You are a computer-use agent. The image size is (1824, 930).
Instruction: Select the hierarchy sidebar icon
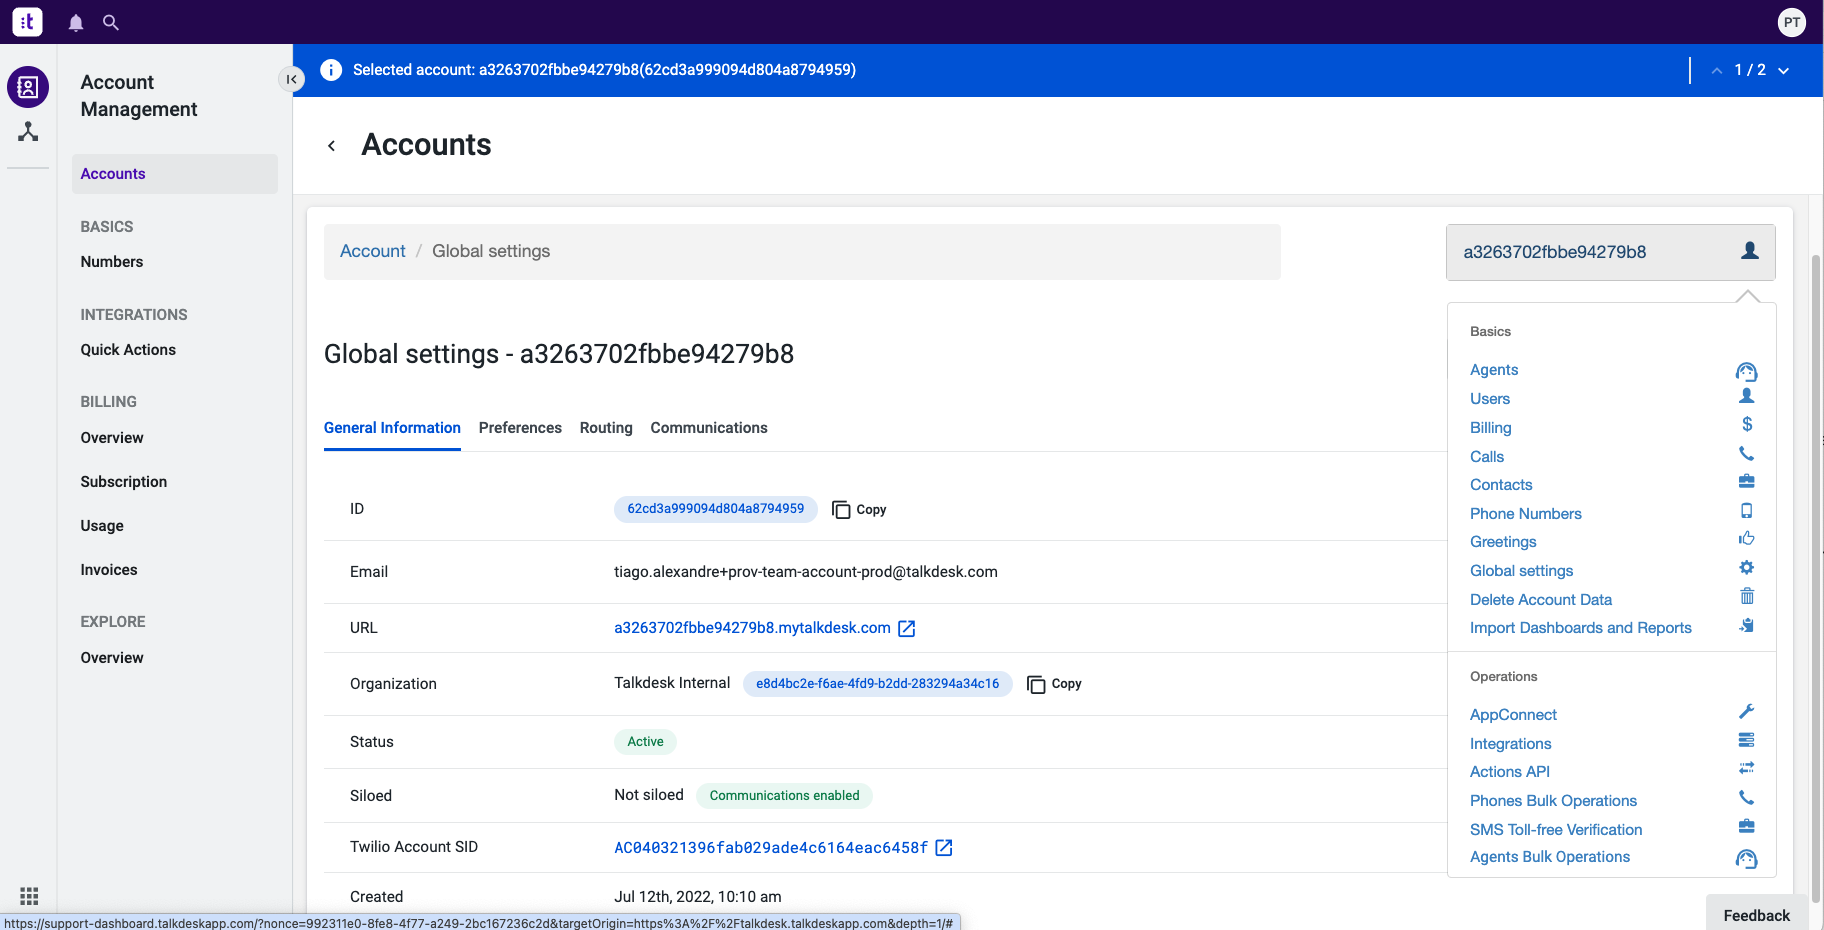coord(28,132)
